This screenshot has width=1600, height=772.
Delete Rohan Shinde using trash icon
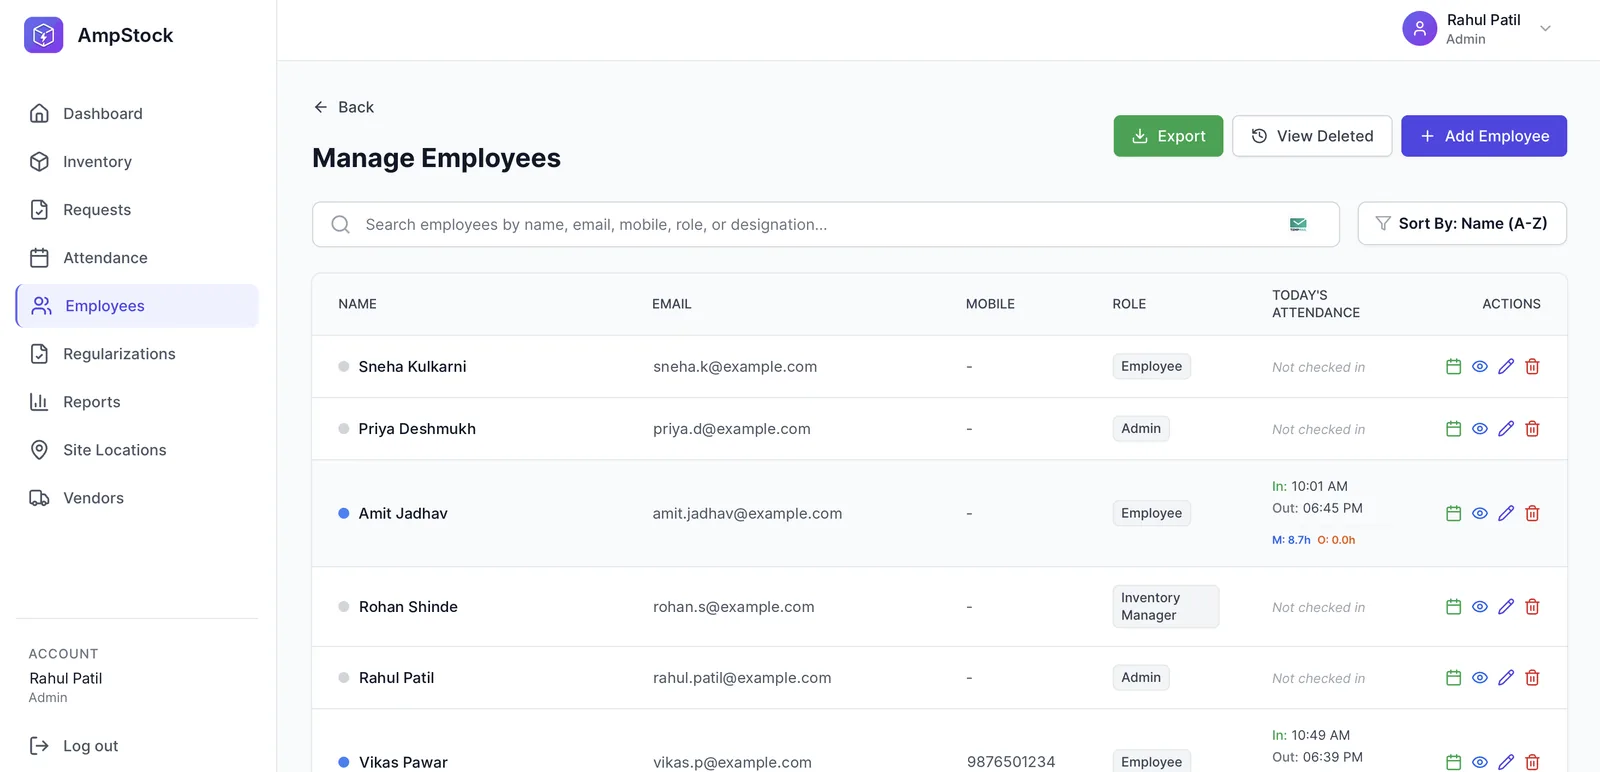pos(1532,607)
